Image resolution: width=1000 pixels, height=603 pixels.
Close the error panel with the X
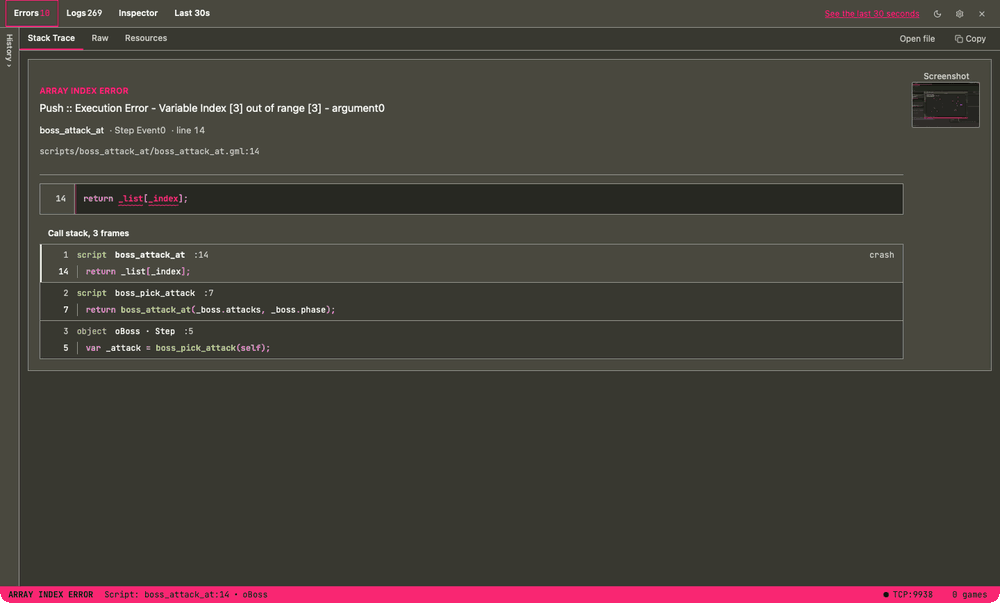[x=982, y=13]
